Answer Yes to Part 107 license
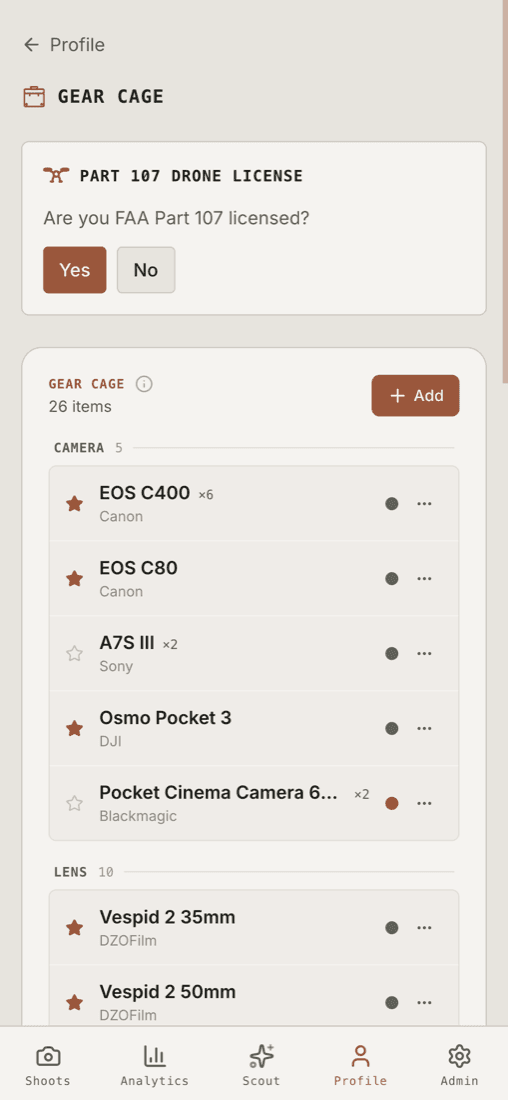The image size is (508, 1100). [x=75, y=270]
